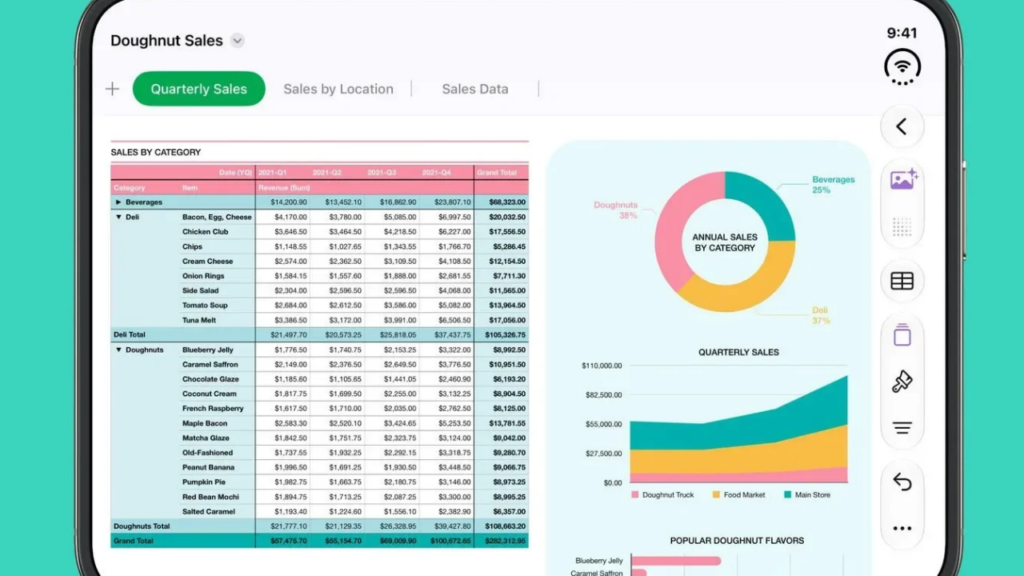Open the insert media image icon
1024x576 pixels.
pyautogui.click(x=903, y=179)
